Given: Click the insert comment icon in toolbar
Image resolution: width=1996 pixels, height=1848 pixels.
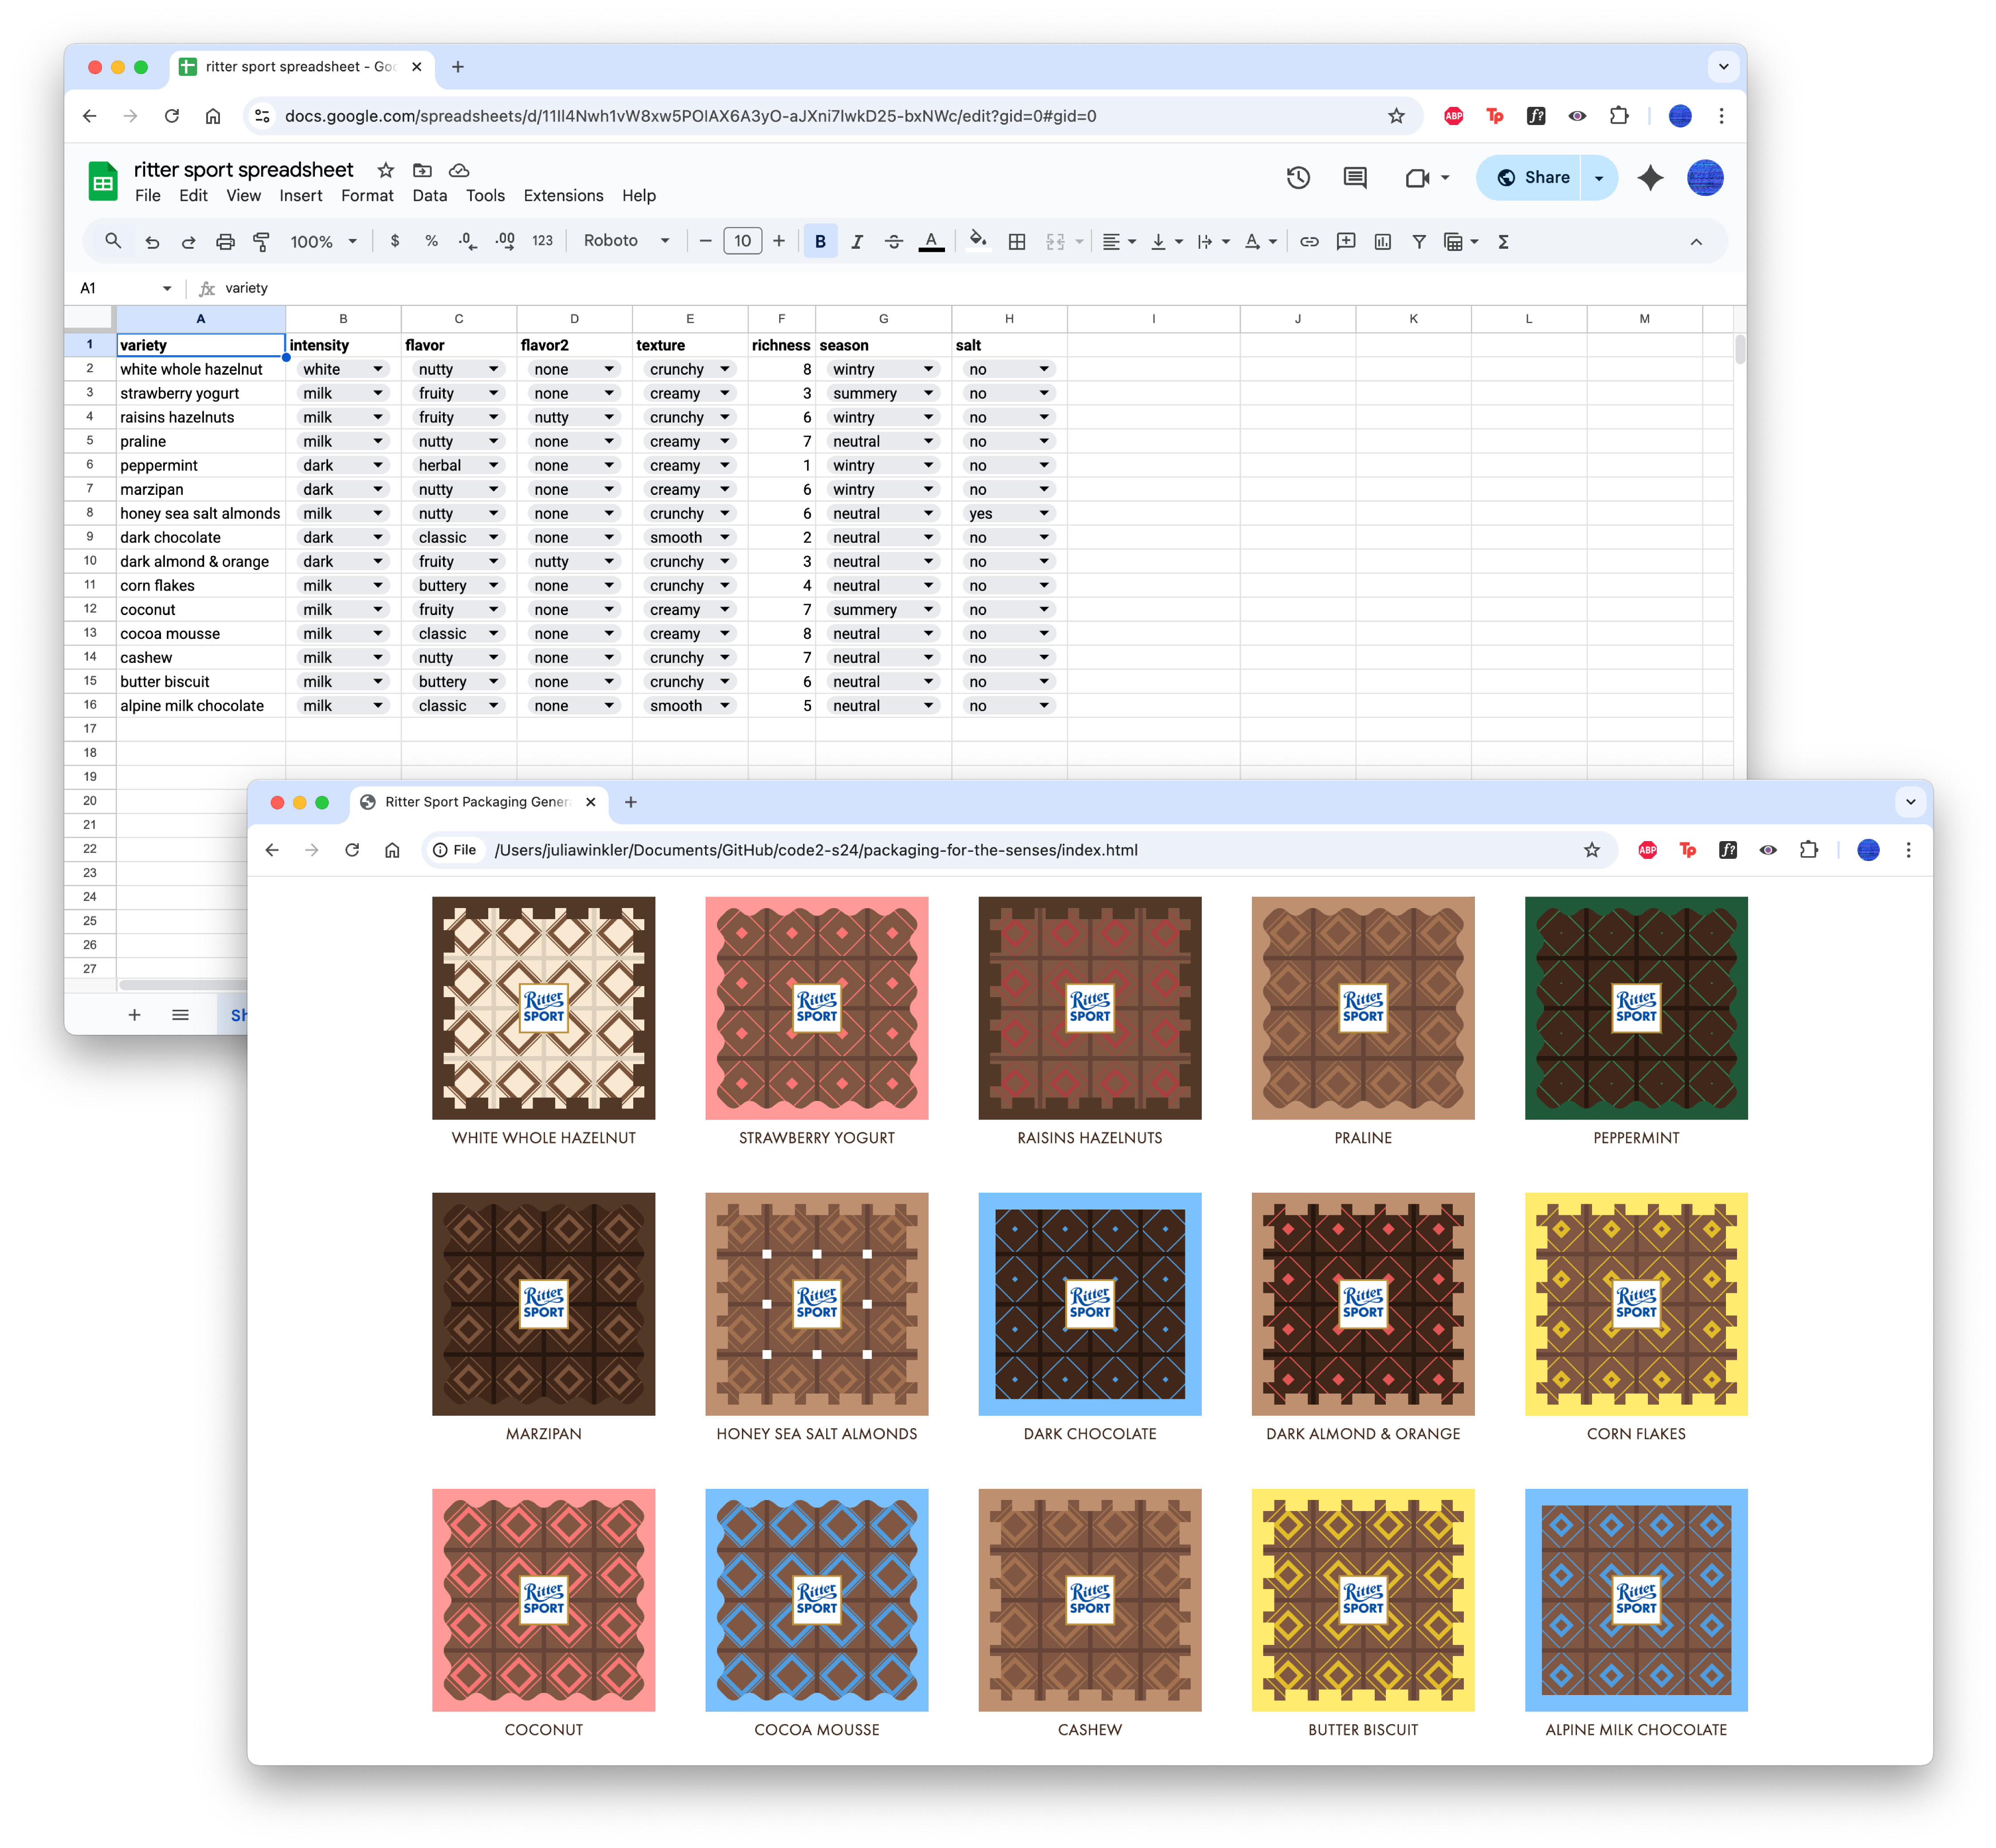Looking at the screenshot, I should 1346,241.
